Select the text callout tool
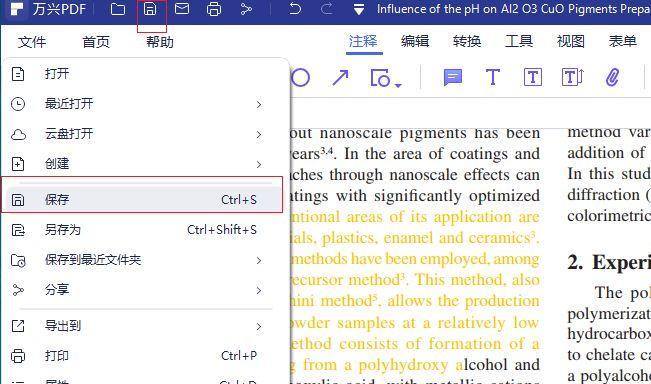The height and width of the screenshot is (384, 651). click(573, 77)
